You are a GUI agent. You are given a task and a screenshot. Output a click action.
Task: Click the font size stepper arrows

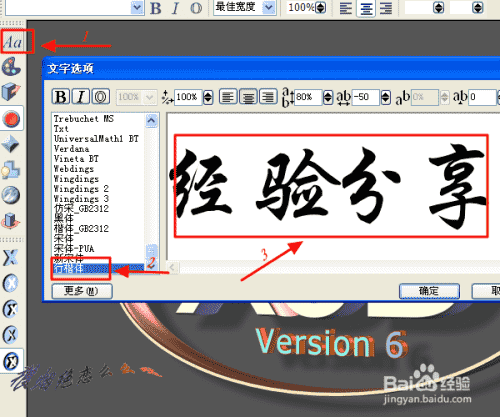[208, 97]
